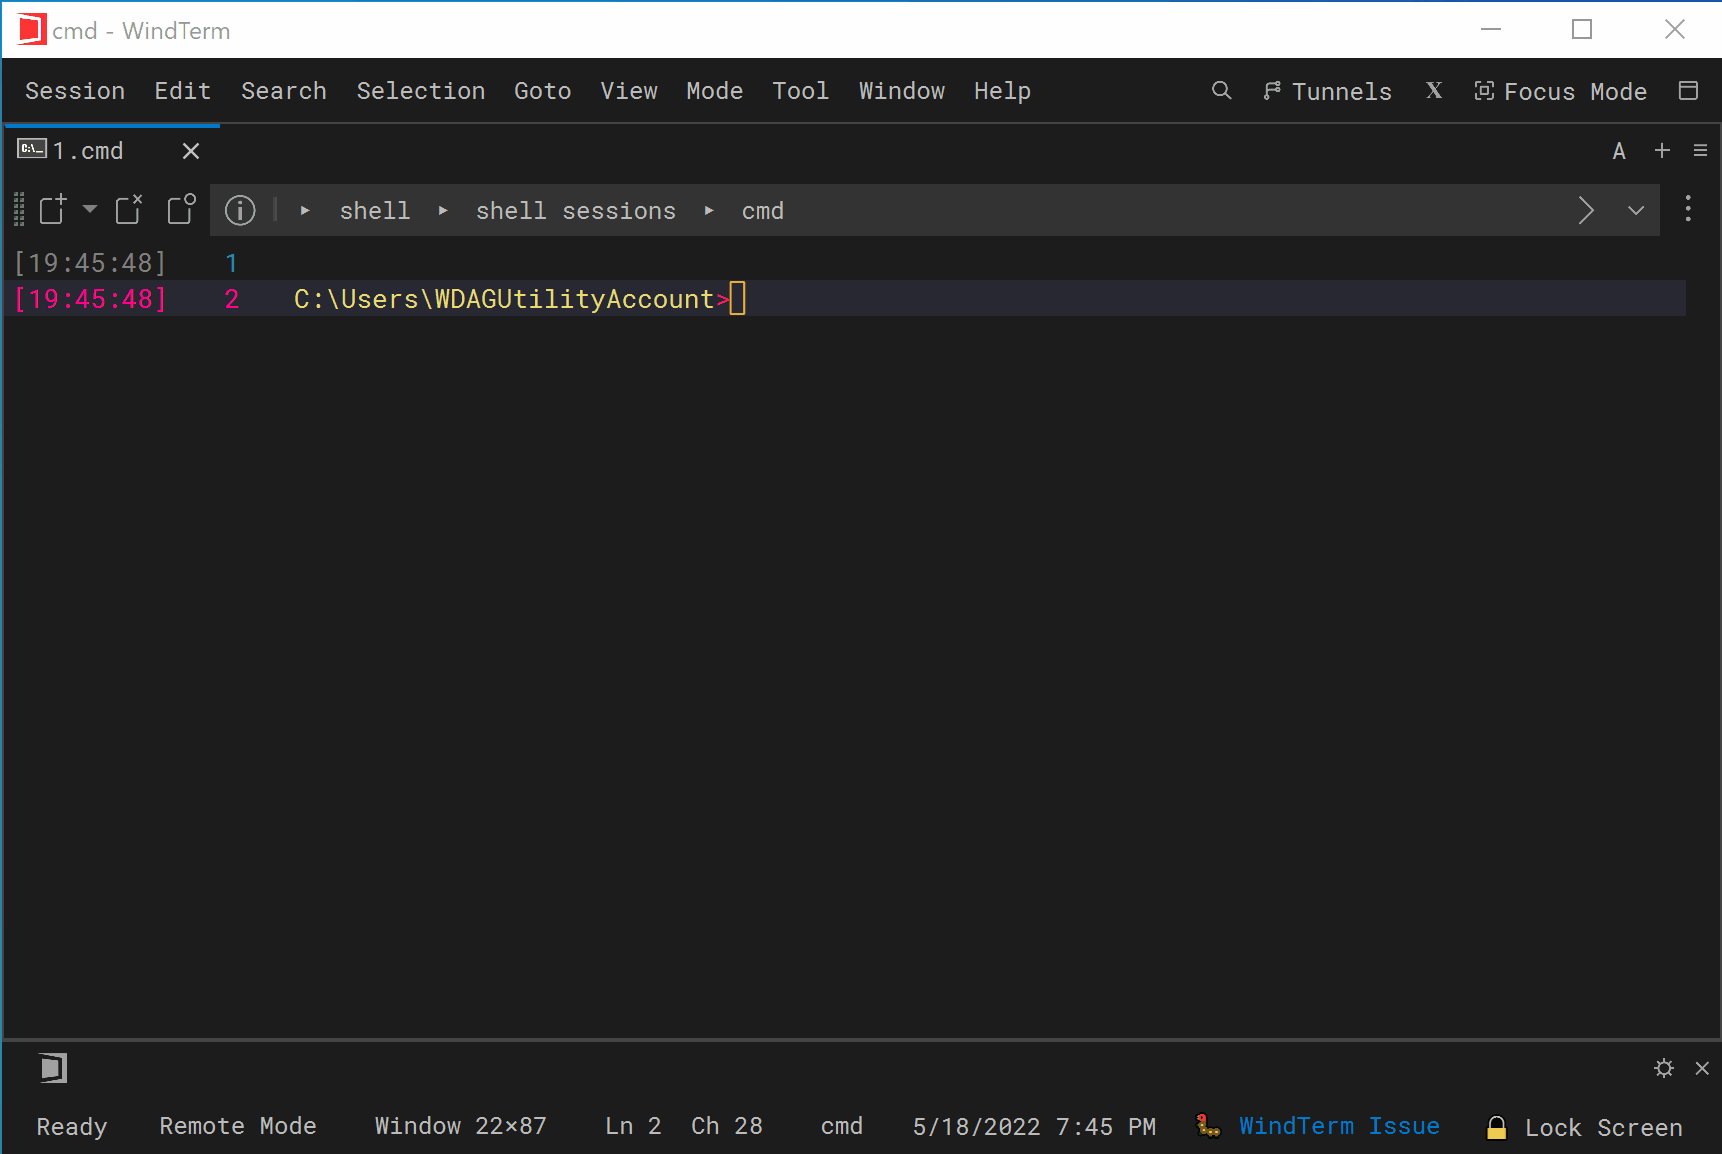
Task: Click the new session toolbar icon
Action: (53, 210)
